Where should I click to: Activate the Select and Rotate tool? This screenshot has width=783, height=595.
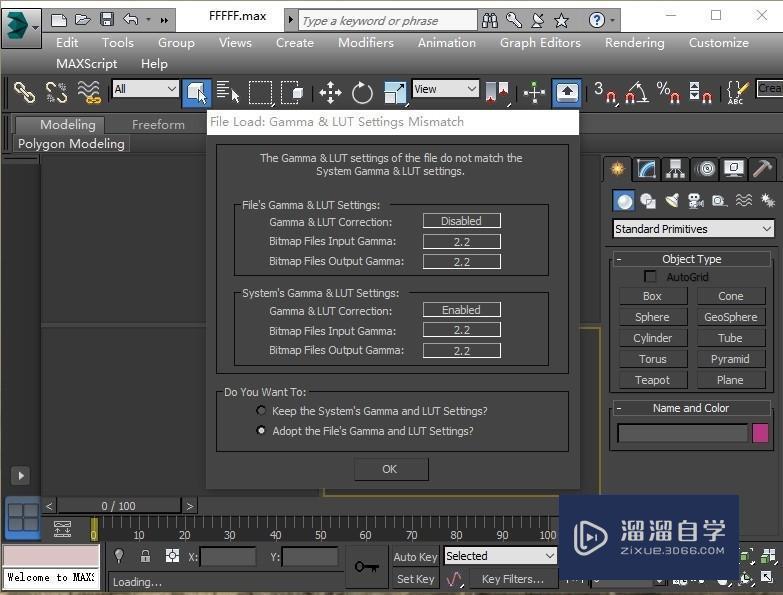coord(362,93)
